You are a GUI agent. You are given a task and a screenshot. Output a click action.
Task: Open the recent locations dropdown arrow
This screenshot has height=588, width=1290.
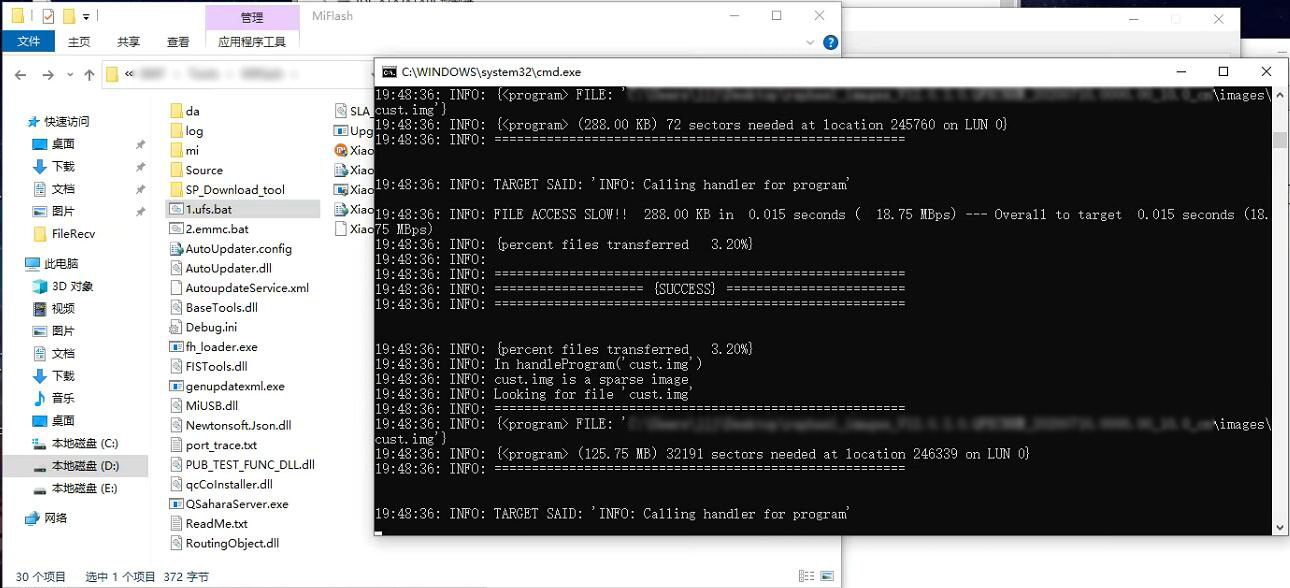click(69, 75)
